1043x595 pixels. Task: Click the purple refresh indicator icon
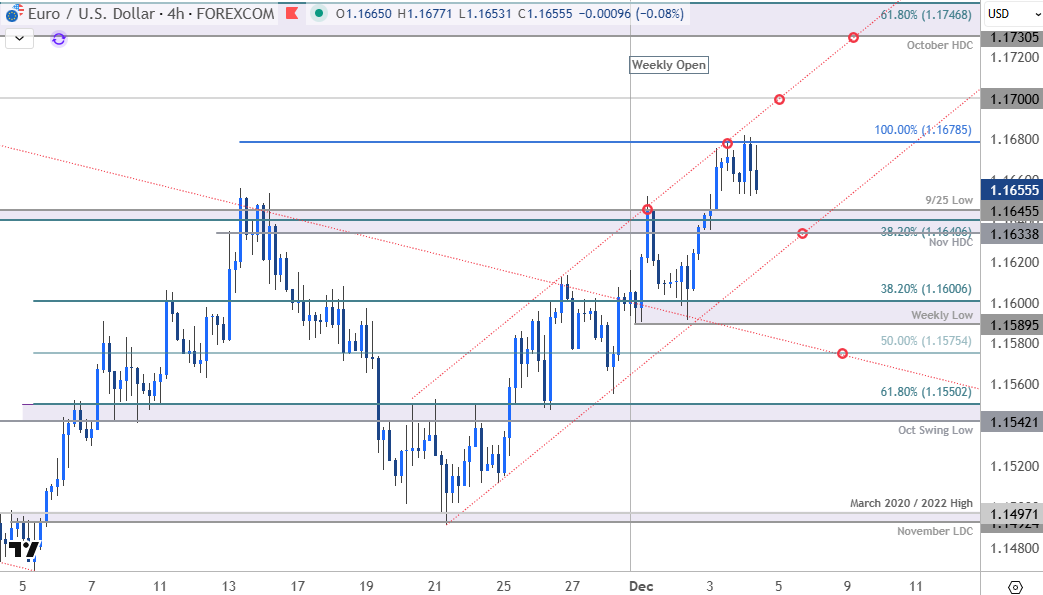(58, 38)
